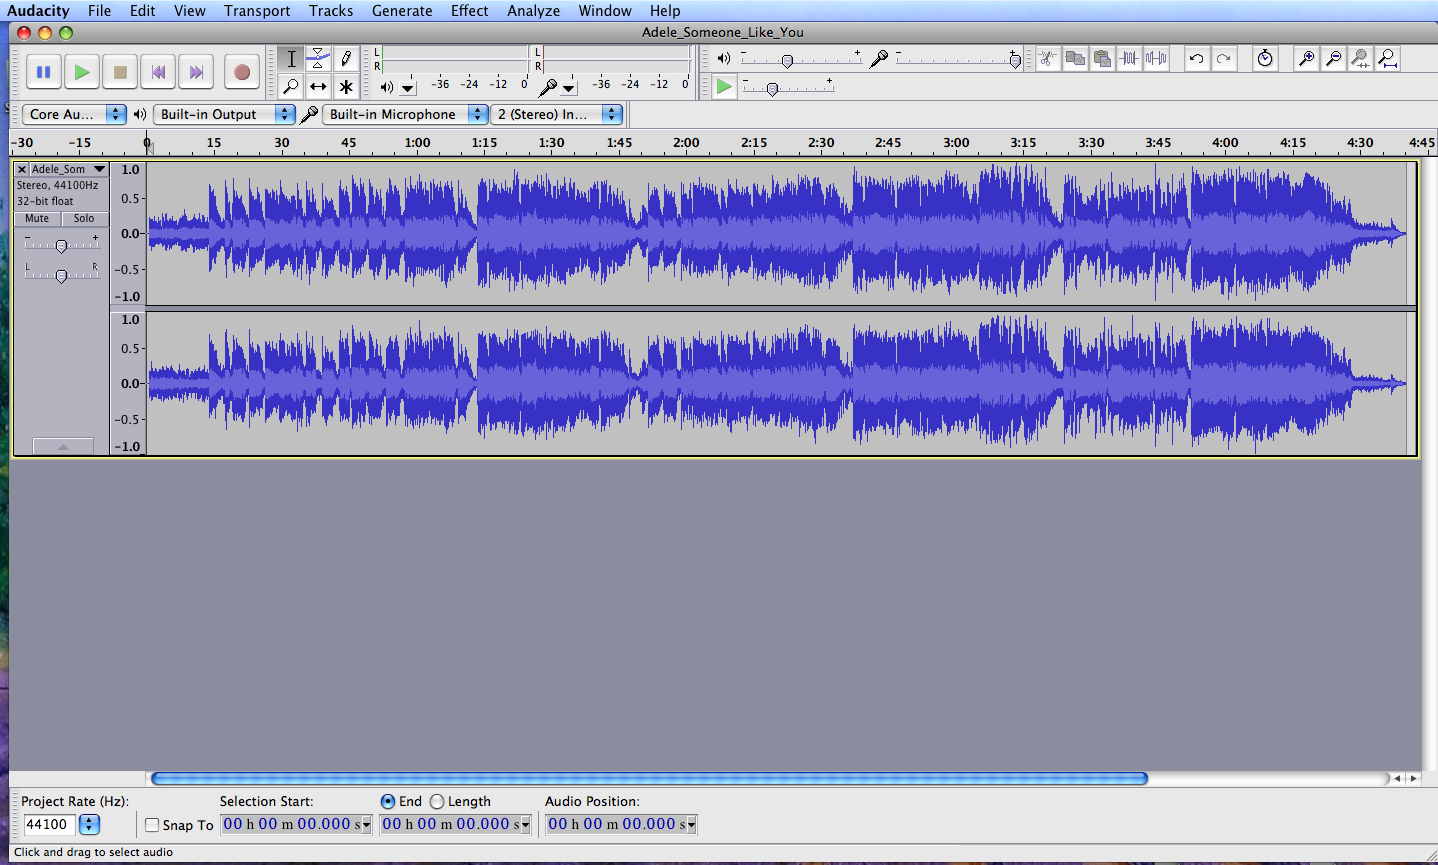The height and width of the screenshot is (865, 1438).
Task: Click the track gain slider knob
Action: [61, 246]
